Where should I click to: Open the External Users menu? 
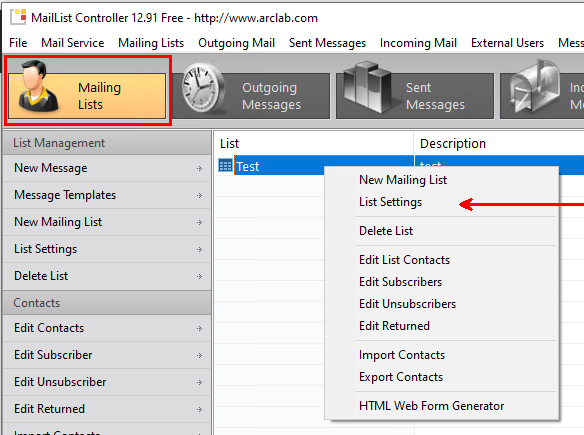pyautogui.click(x=507, y=43)
